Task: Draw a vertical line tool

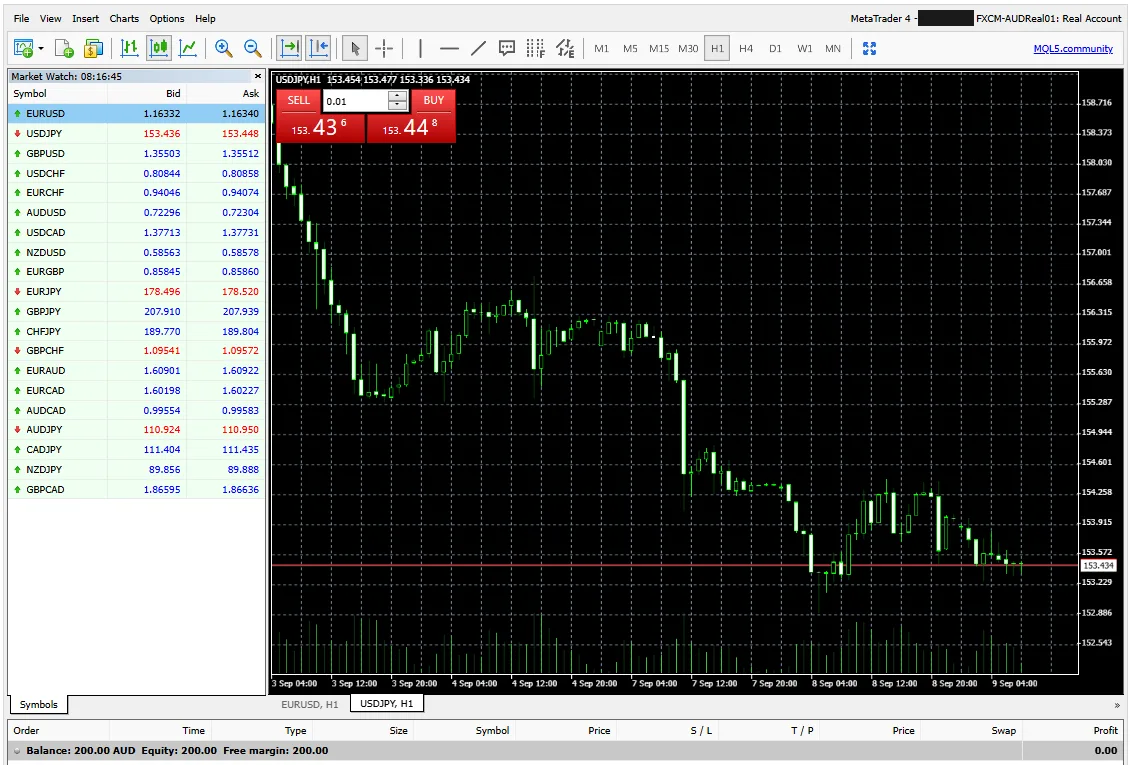Action: point(420,48)
